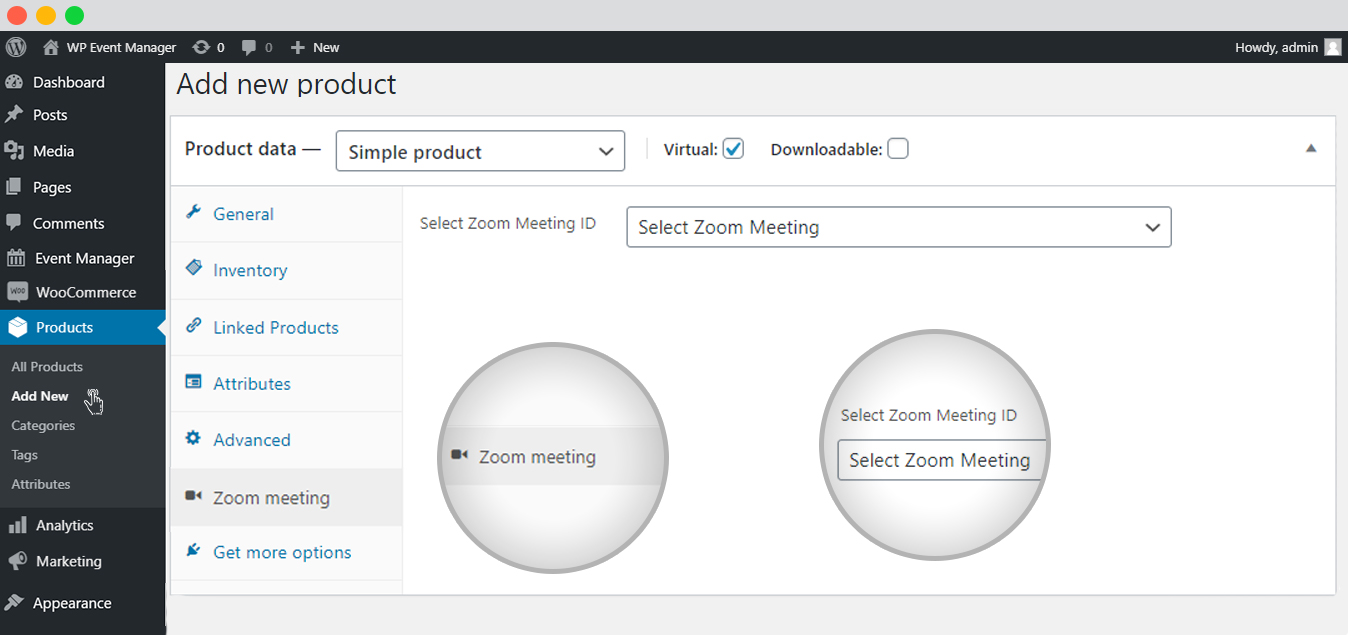Click the General wrench icon
The height and width of the screenshot is (635, 1348).
(x=194, y=212)
